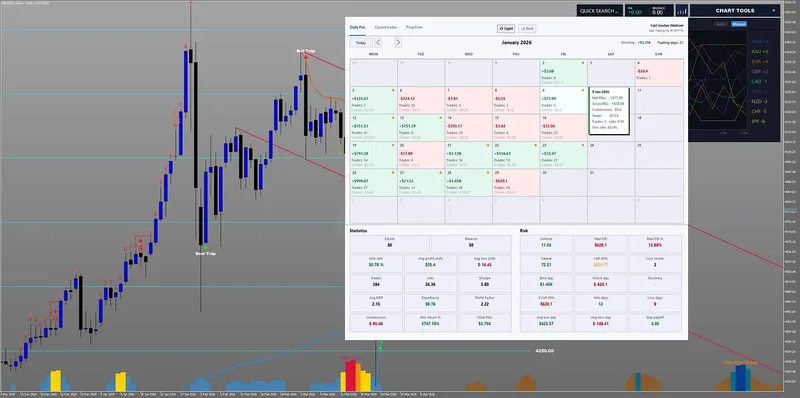Click the 19 January cell with +$791.38
The height and width of the screenshot is (398, 800).
pyautogui.click(x=373, y=155)
